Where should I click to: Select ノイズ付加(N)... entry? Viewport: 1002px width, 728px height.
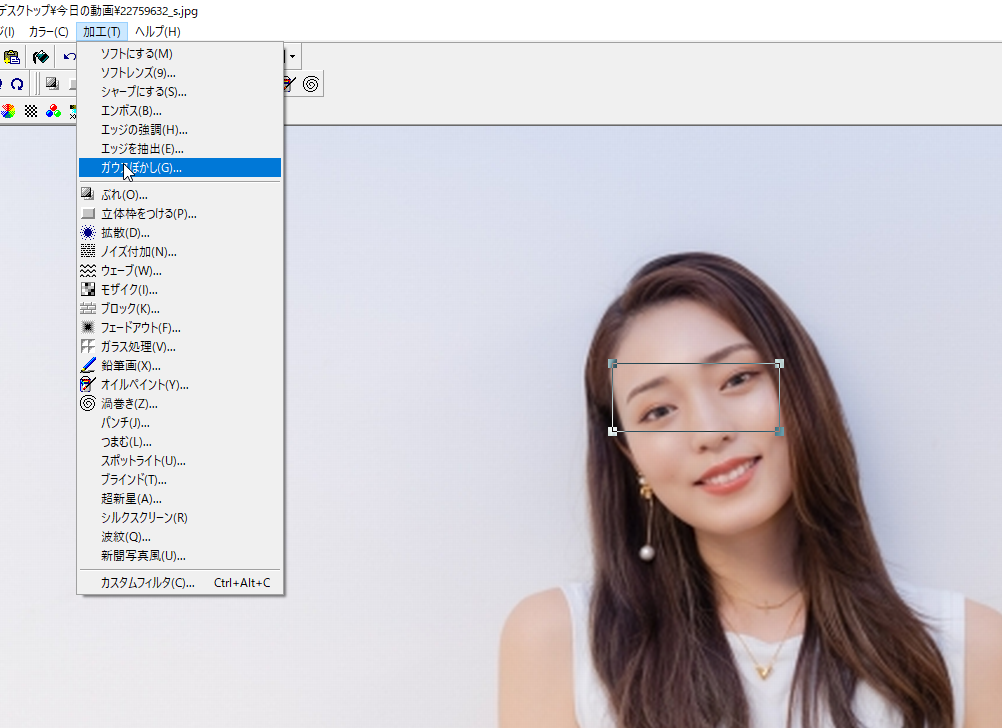coord(180,252)
